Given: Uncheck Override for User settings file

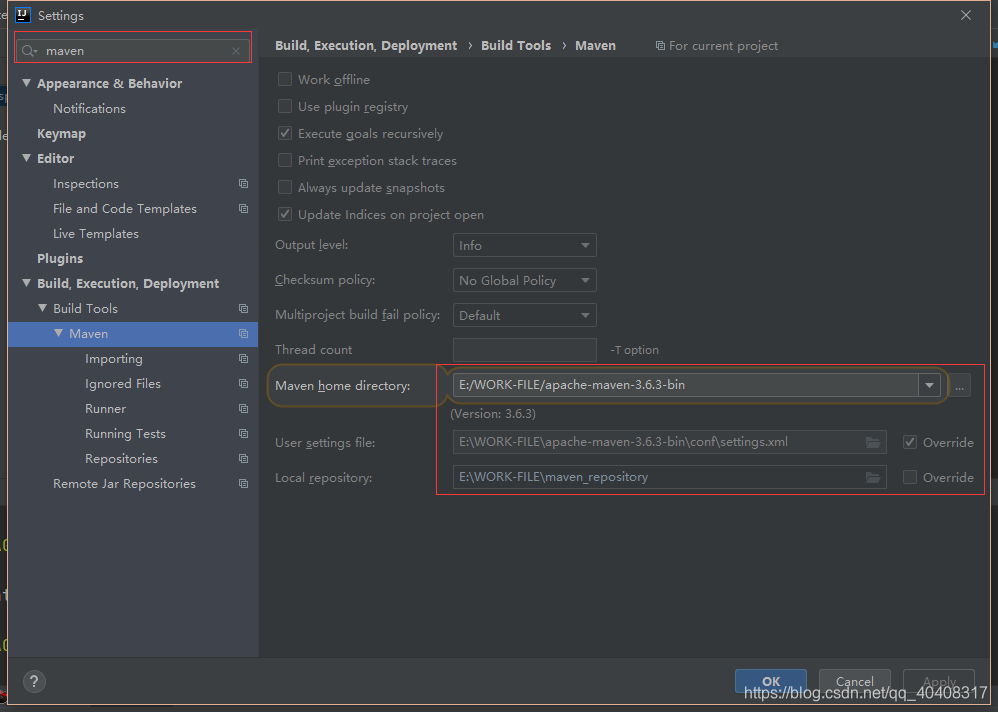Looking at the screenshot, I should coord(910,442).
